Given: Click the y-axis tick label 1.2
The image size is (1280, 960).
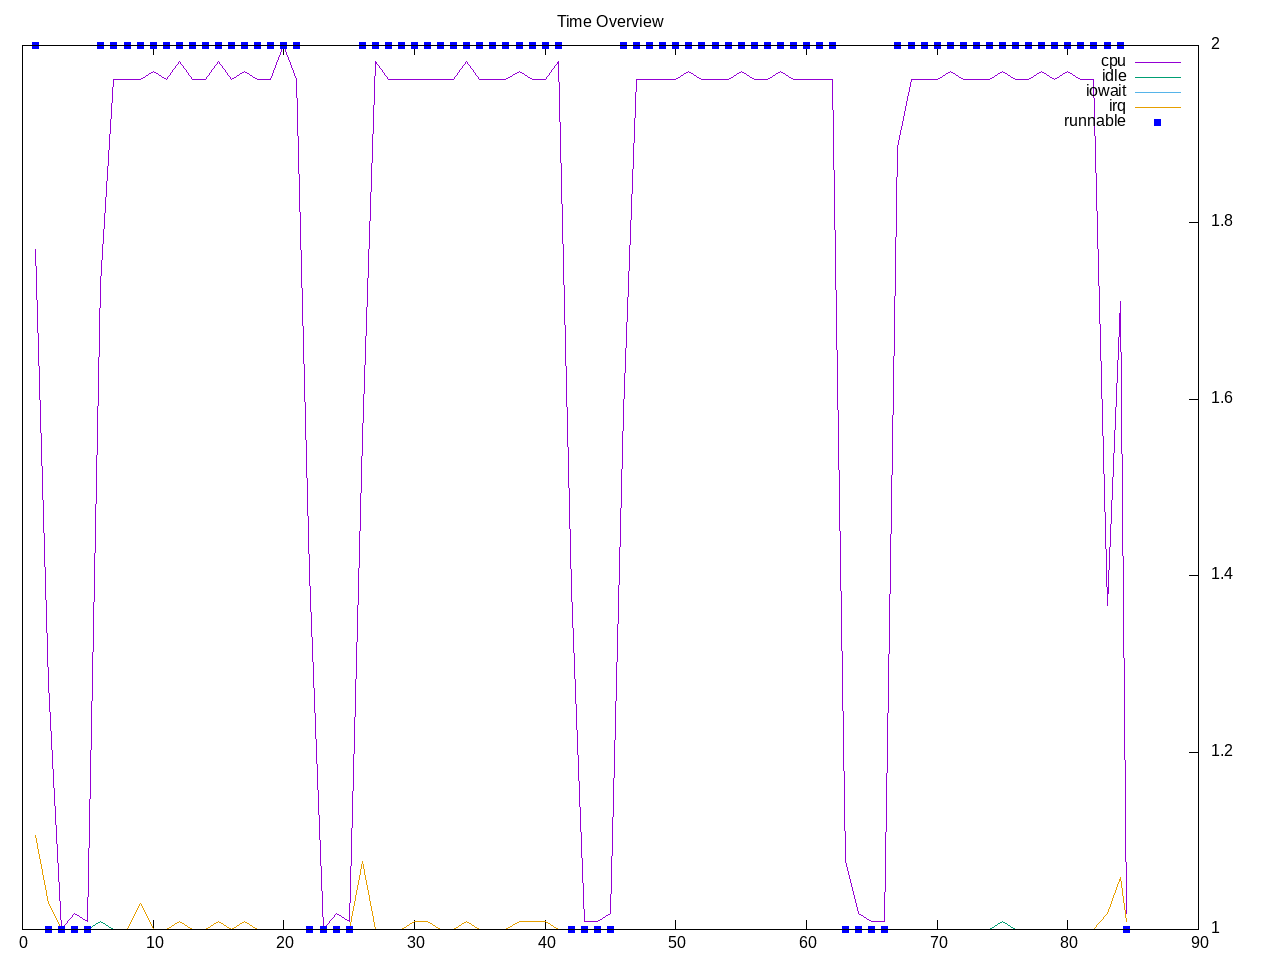Looking at the screenshot, I should 1220,752.
